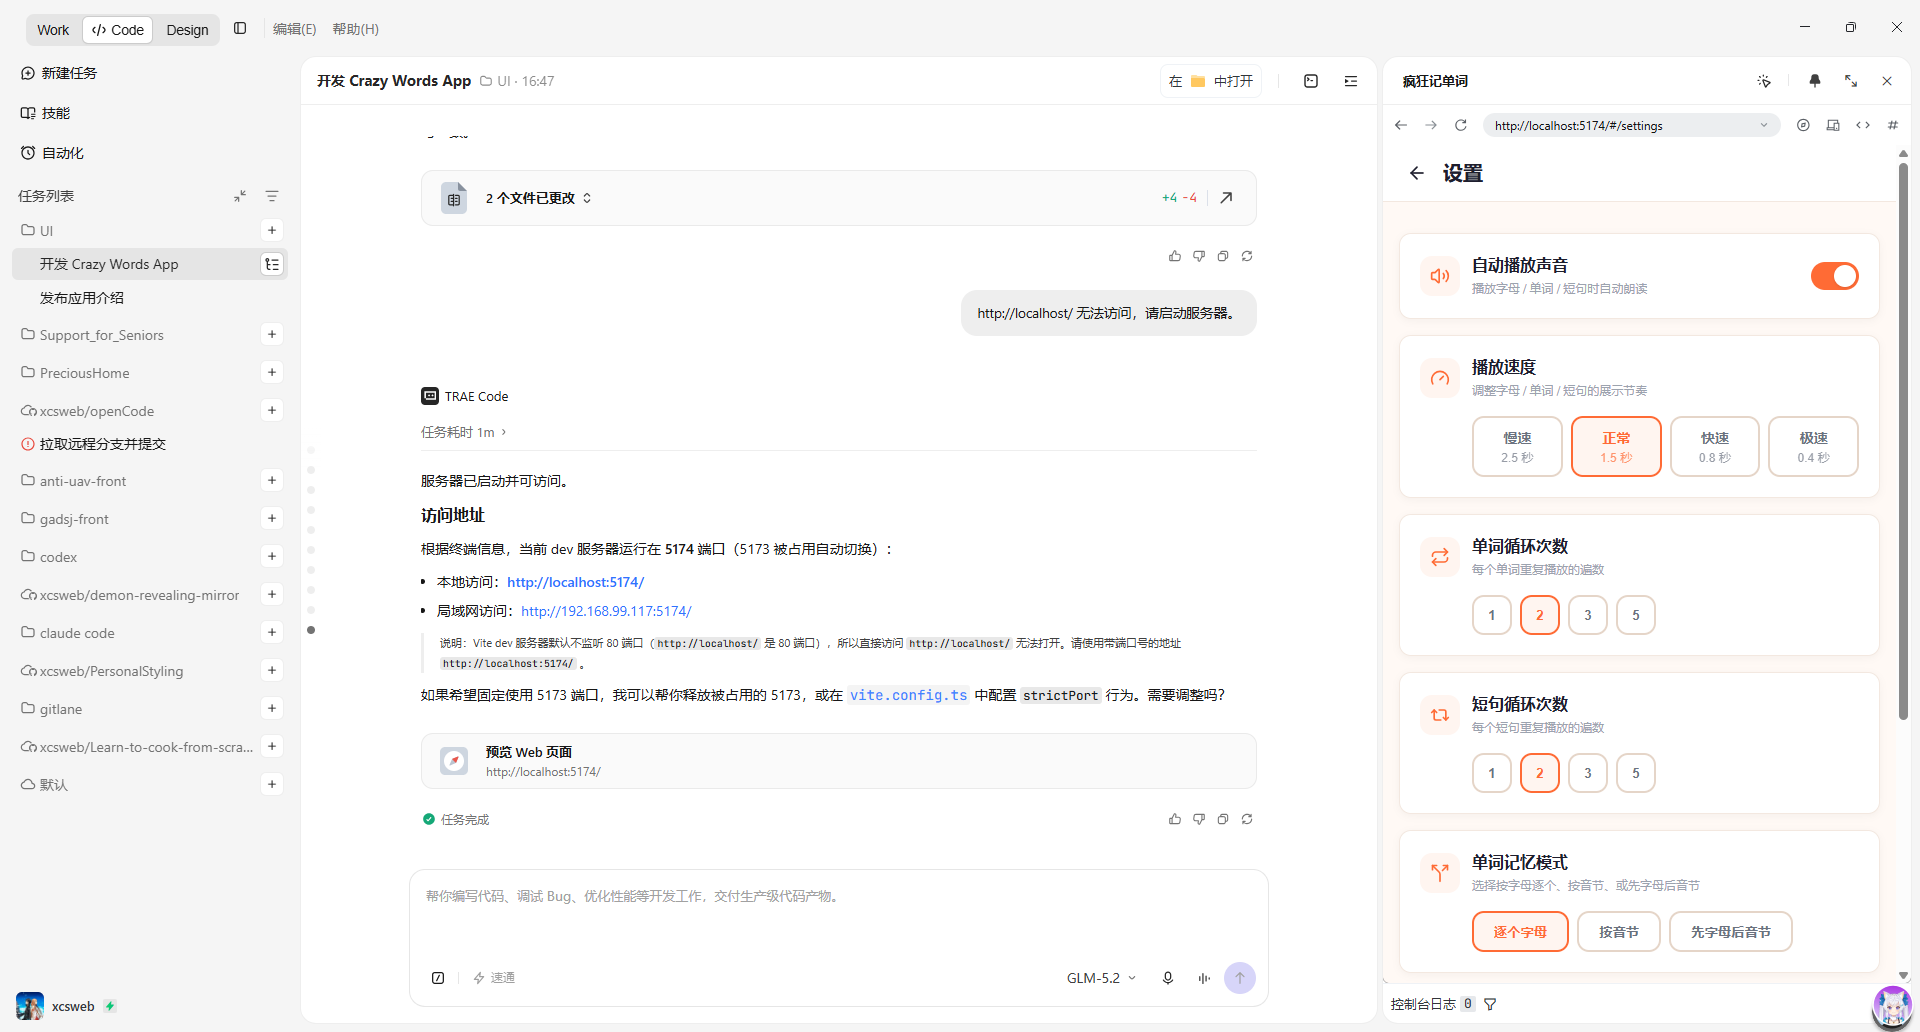Toggle the right side panel list icon
Screen dimensions: 1920x1032
click(x=1351, y=81)
